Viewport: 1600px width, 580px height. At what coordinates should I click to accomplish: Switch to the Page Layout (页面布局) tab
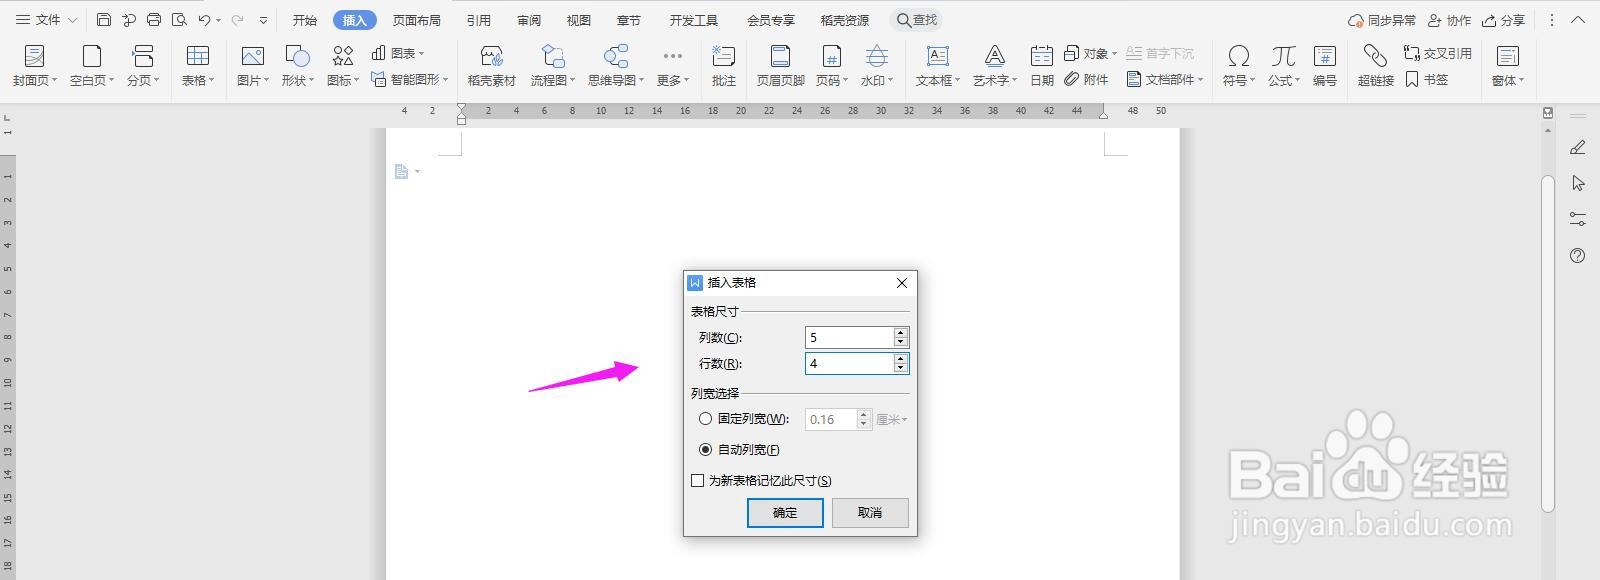416,20
